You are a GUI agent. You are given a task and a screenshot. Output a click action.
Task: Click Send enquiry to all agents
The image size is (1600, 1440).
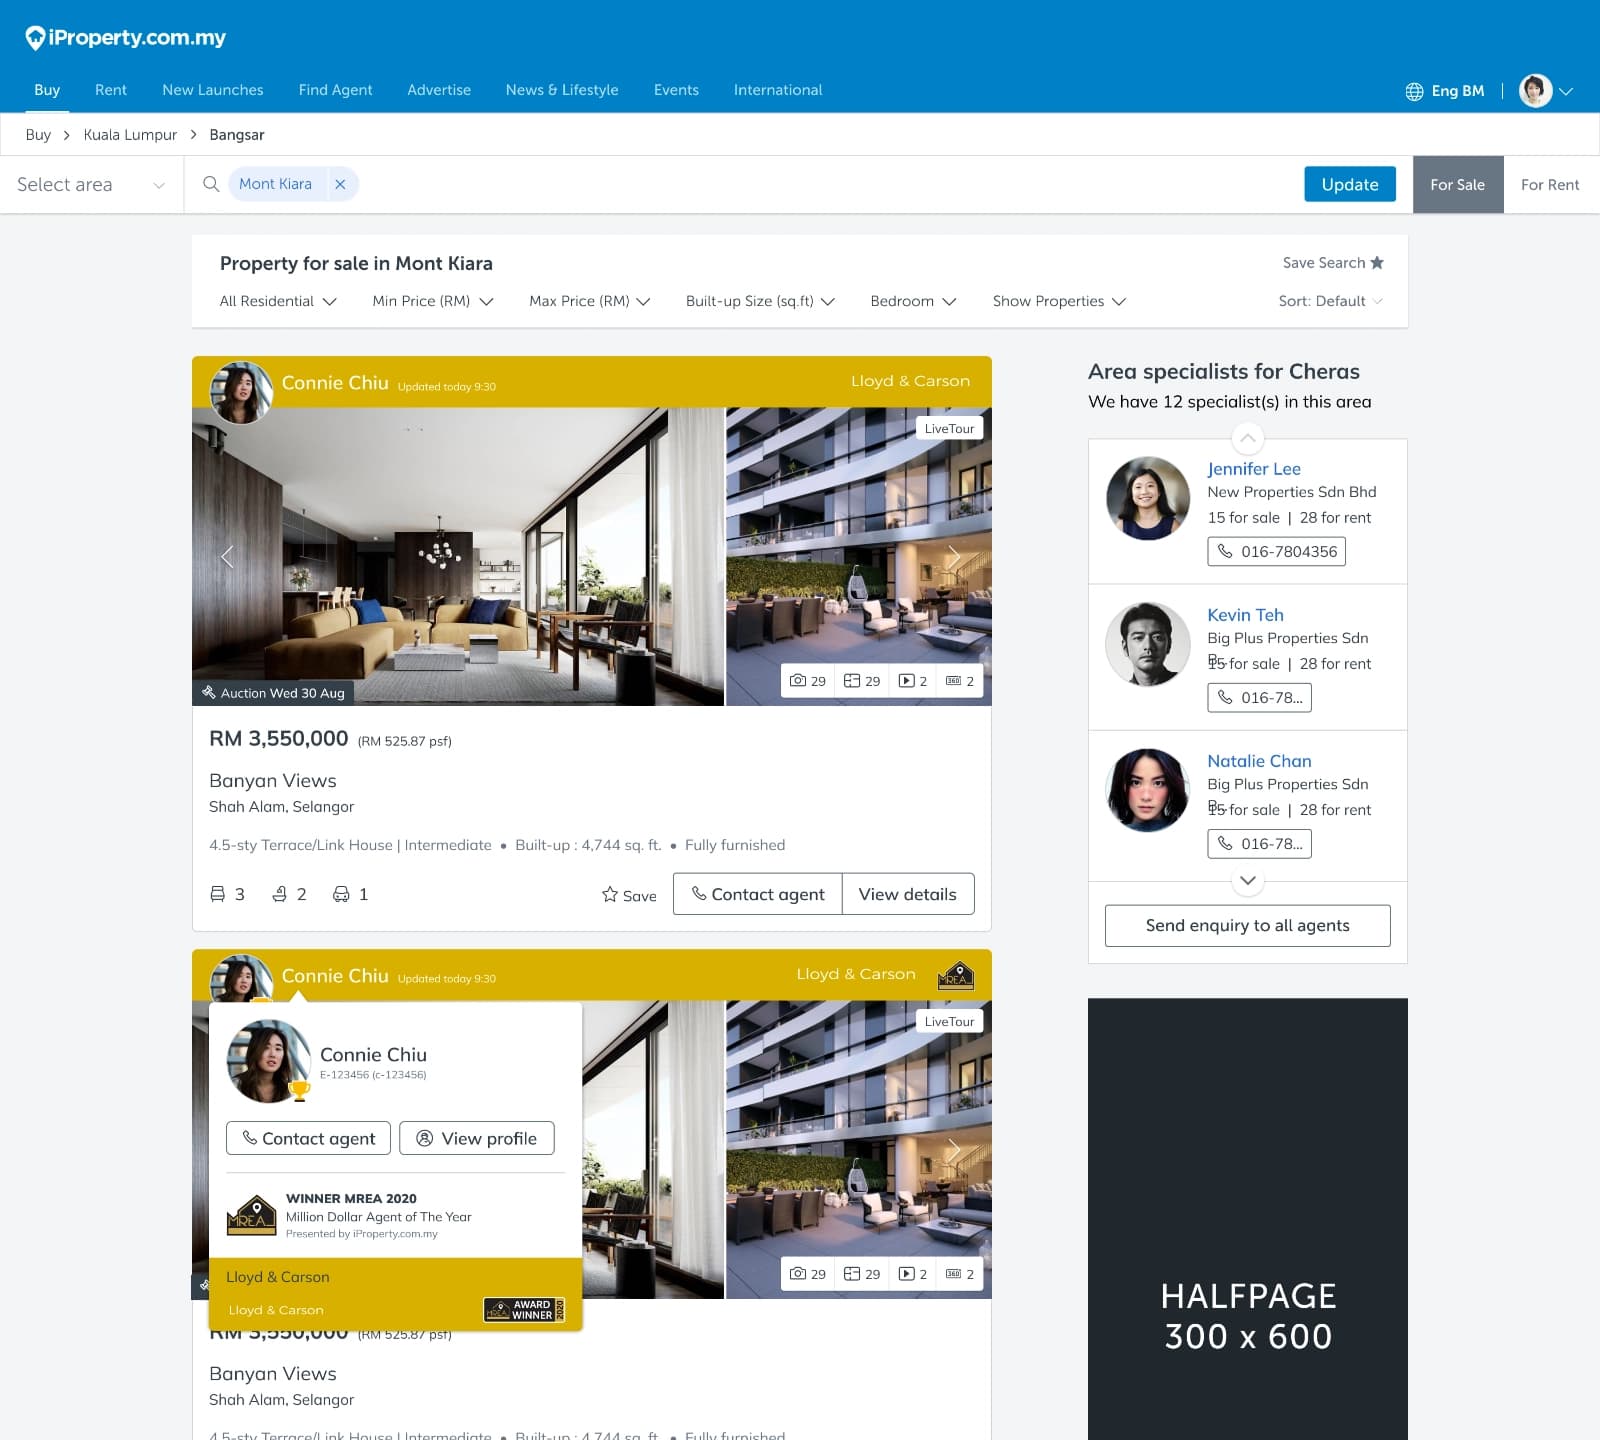(x=1247, y=925)
